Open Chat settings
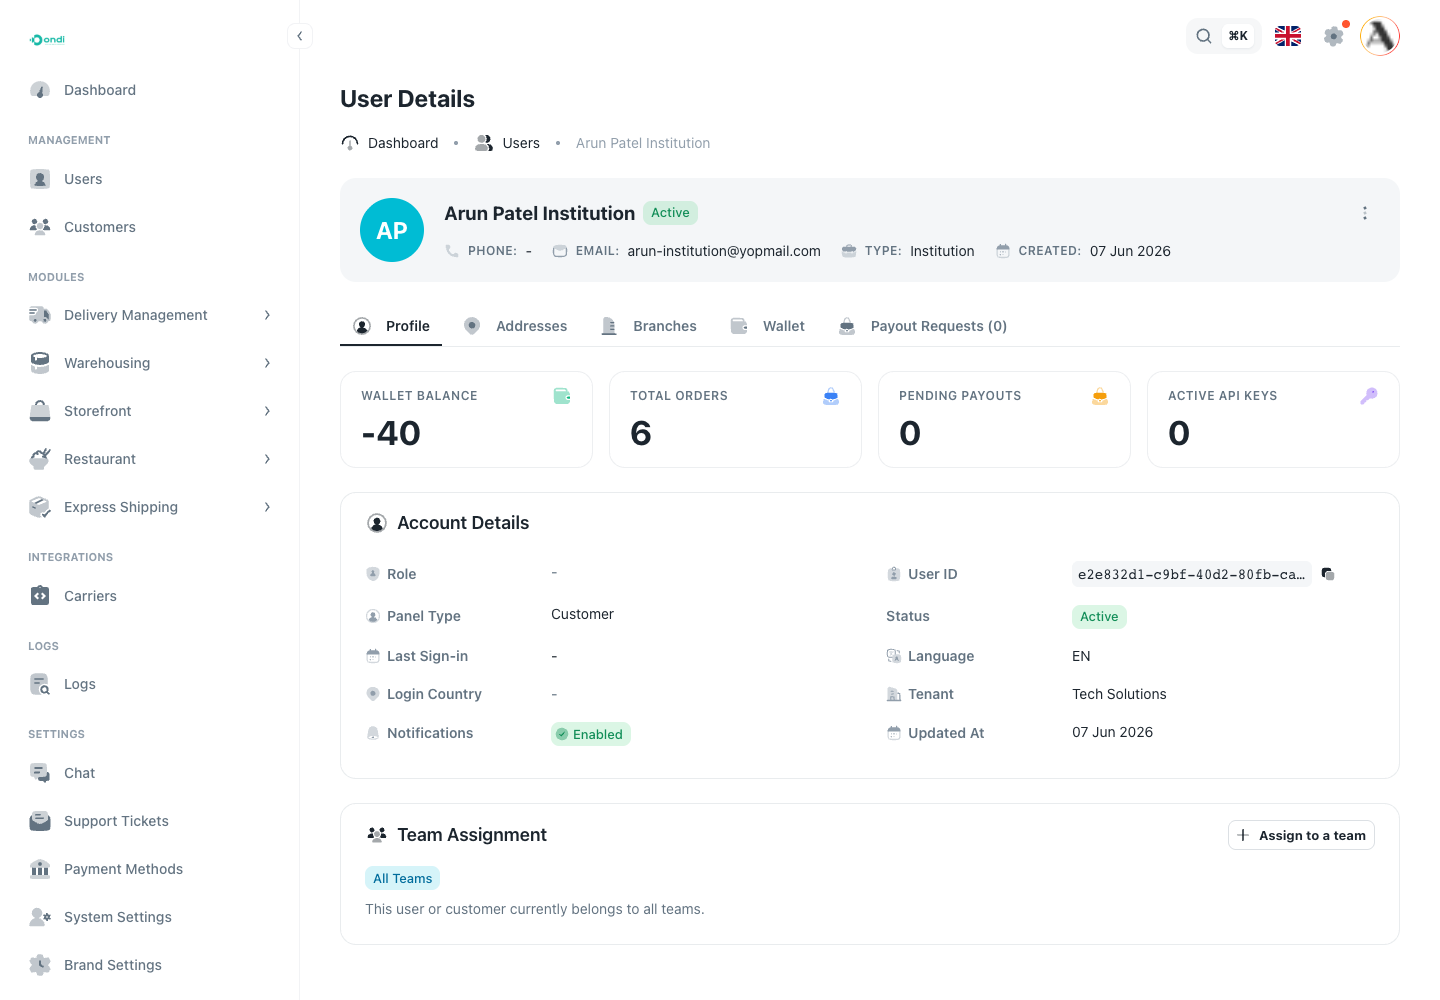Screen dimensions: 1440x1000 pos(150,773)
